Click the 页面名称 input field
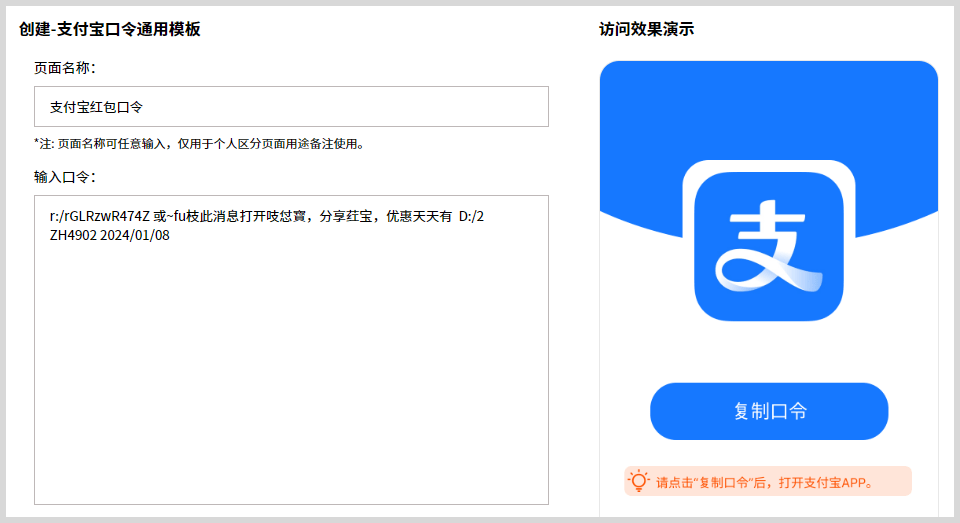The width and height of the screenshot is (960, 523). click(291, 107)
